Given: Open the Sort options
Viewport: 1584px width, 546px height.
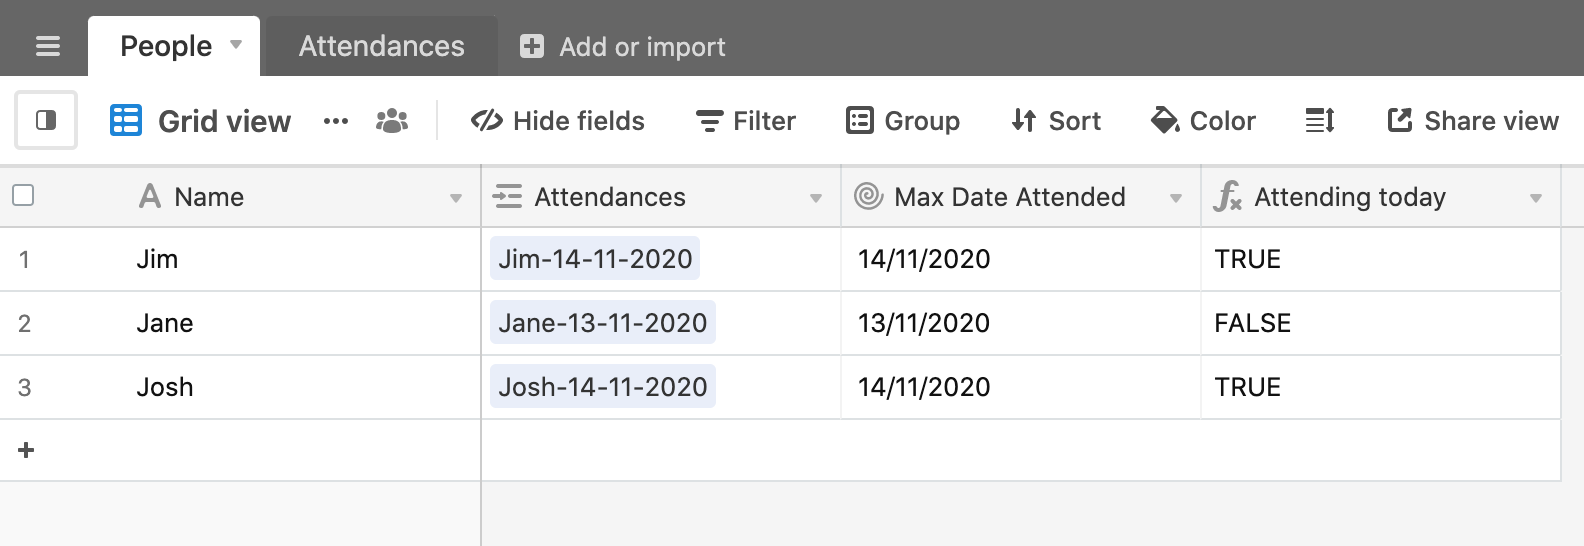Looking at the screenshot, I should tap(1056, 121).
